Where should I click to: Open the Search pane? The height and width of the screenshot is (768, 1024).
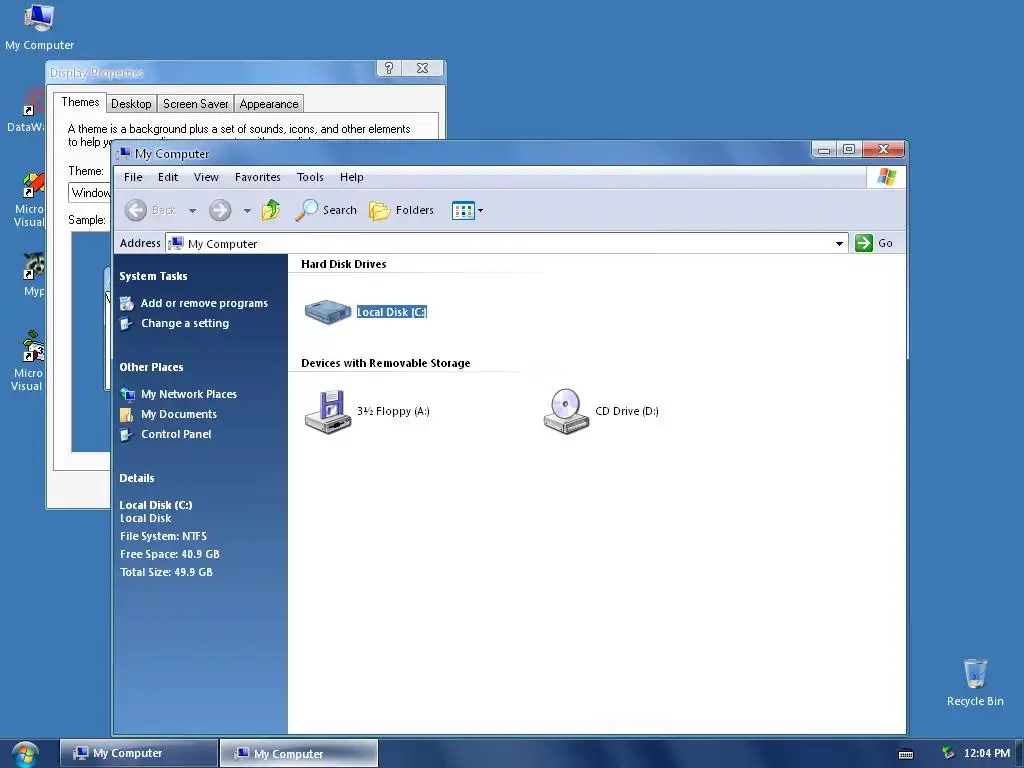[326, 210]
